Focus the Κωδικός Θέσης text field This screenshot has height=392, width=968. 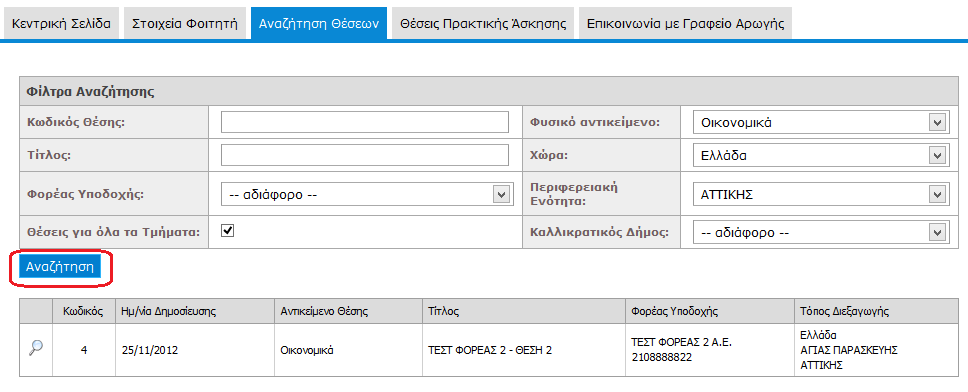[365, 122]
